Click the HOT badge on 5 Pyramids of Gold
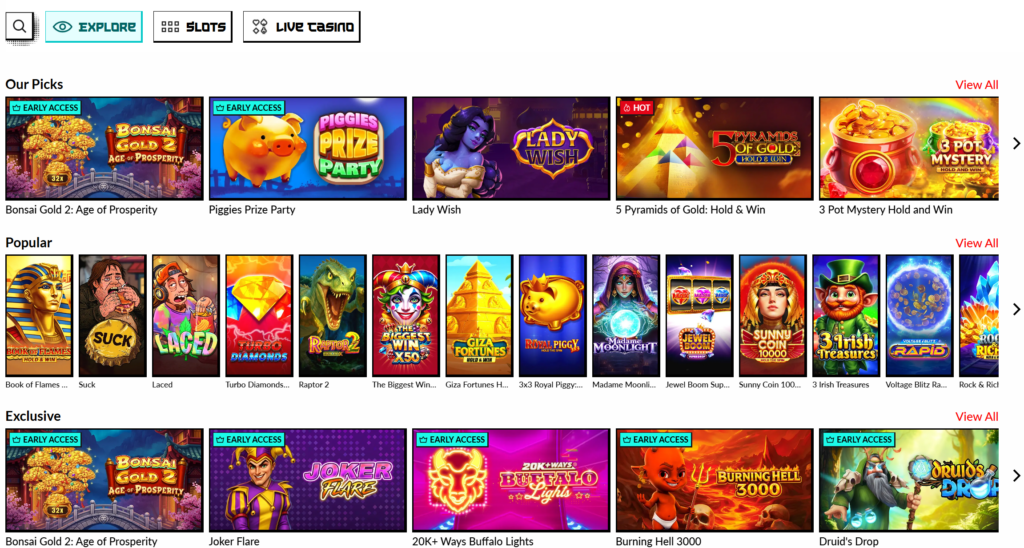The image size is (1024, 548). coord(637,108)
